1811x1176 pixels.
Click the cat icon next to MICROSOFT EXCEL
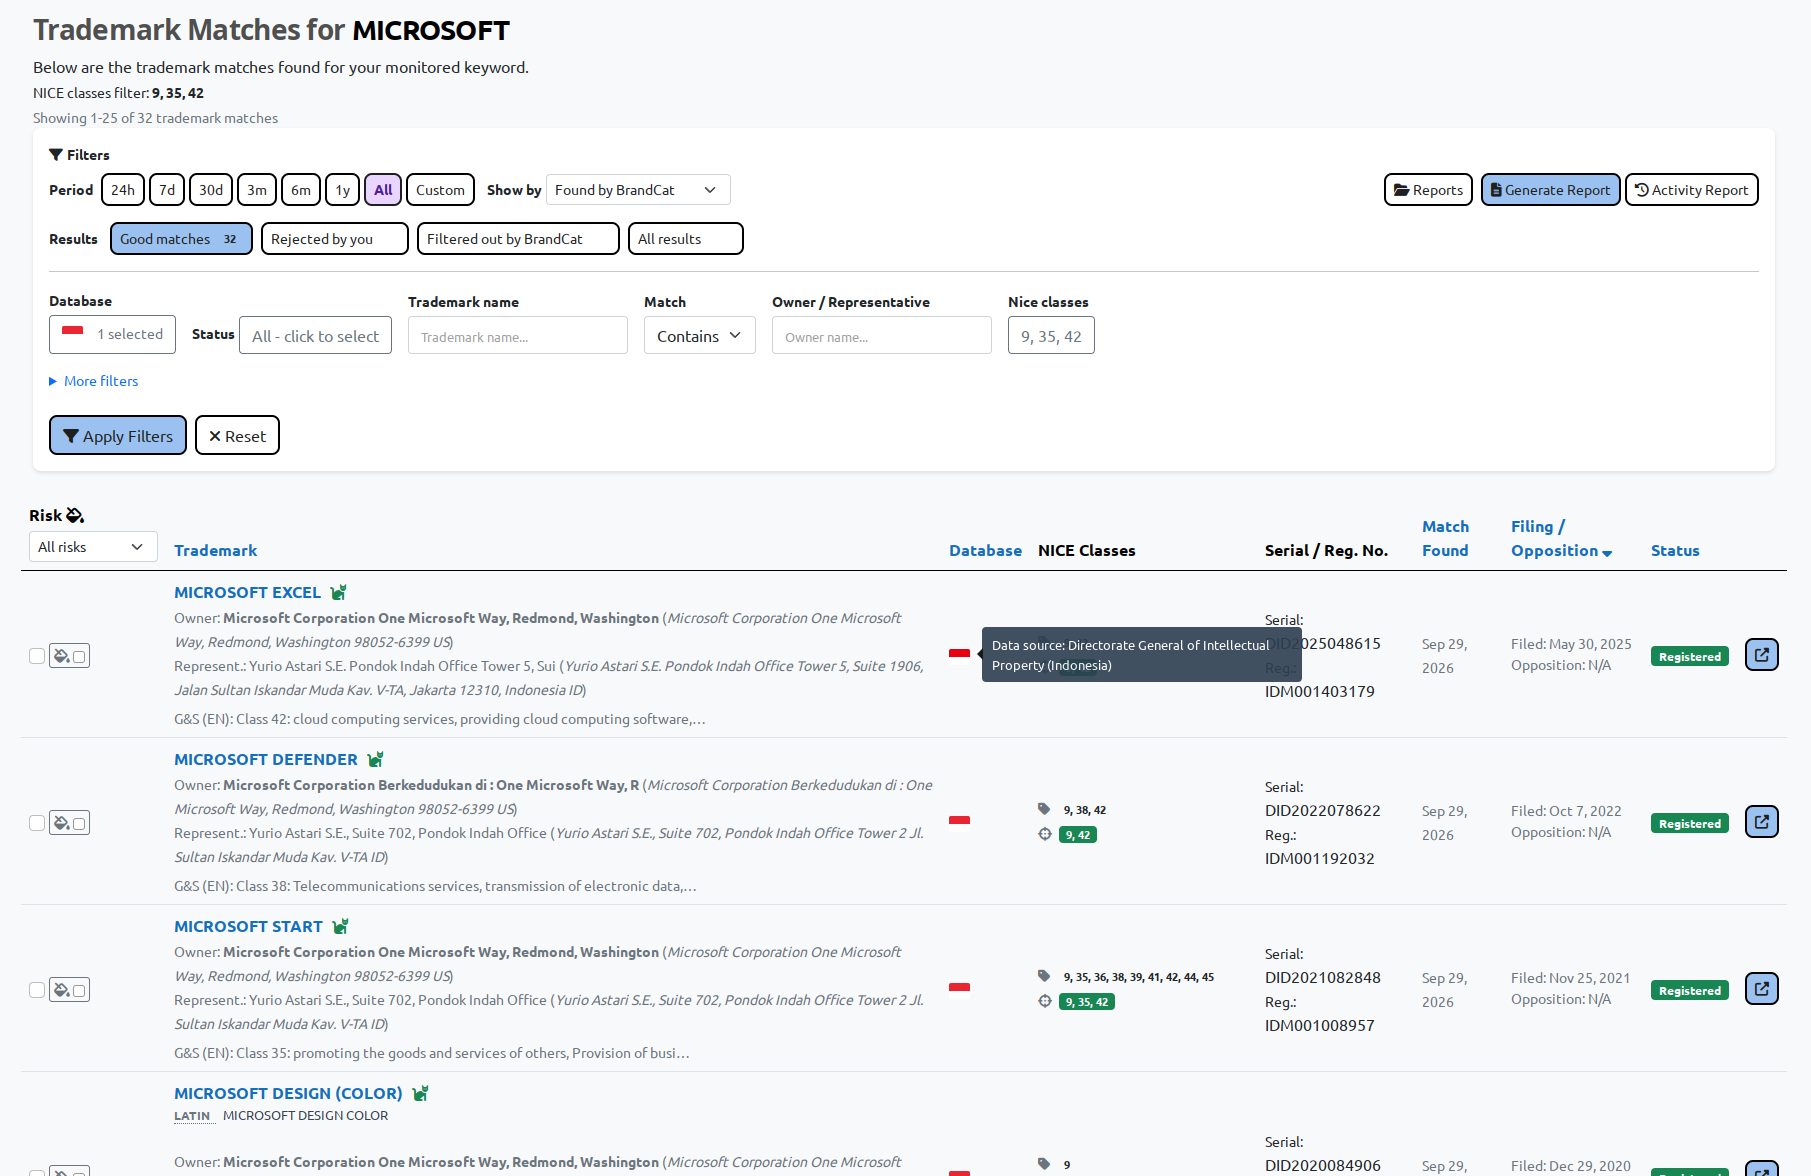(339, 592)
